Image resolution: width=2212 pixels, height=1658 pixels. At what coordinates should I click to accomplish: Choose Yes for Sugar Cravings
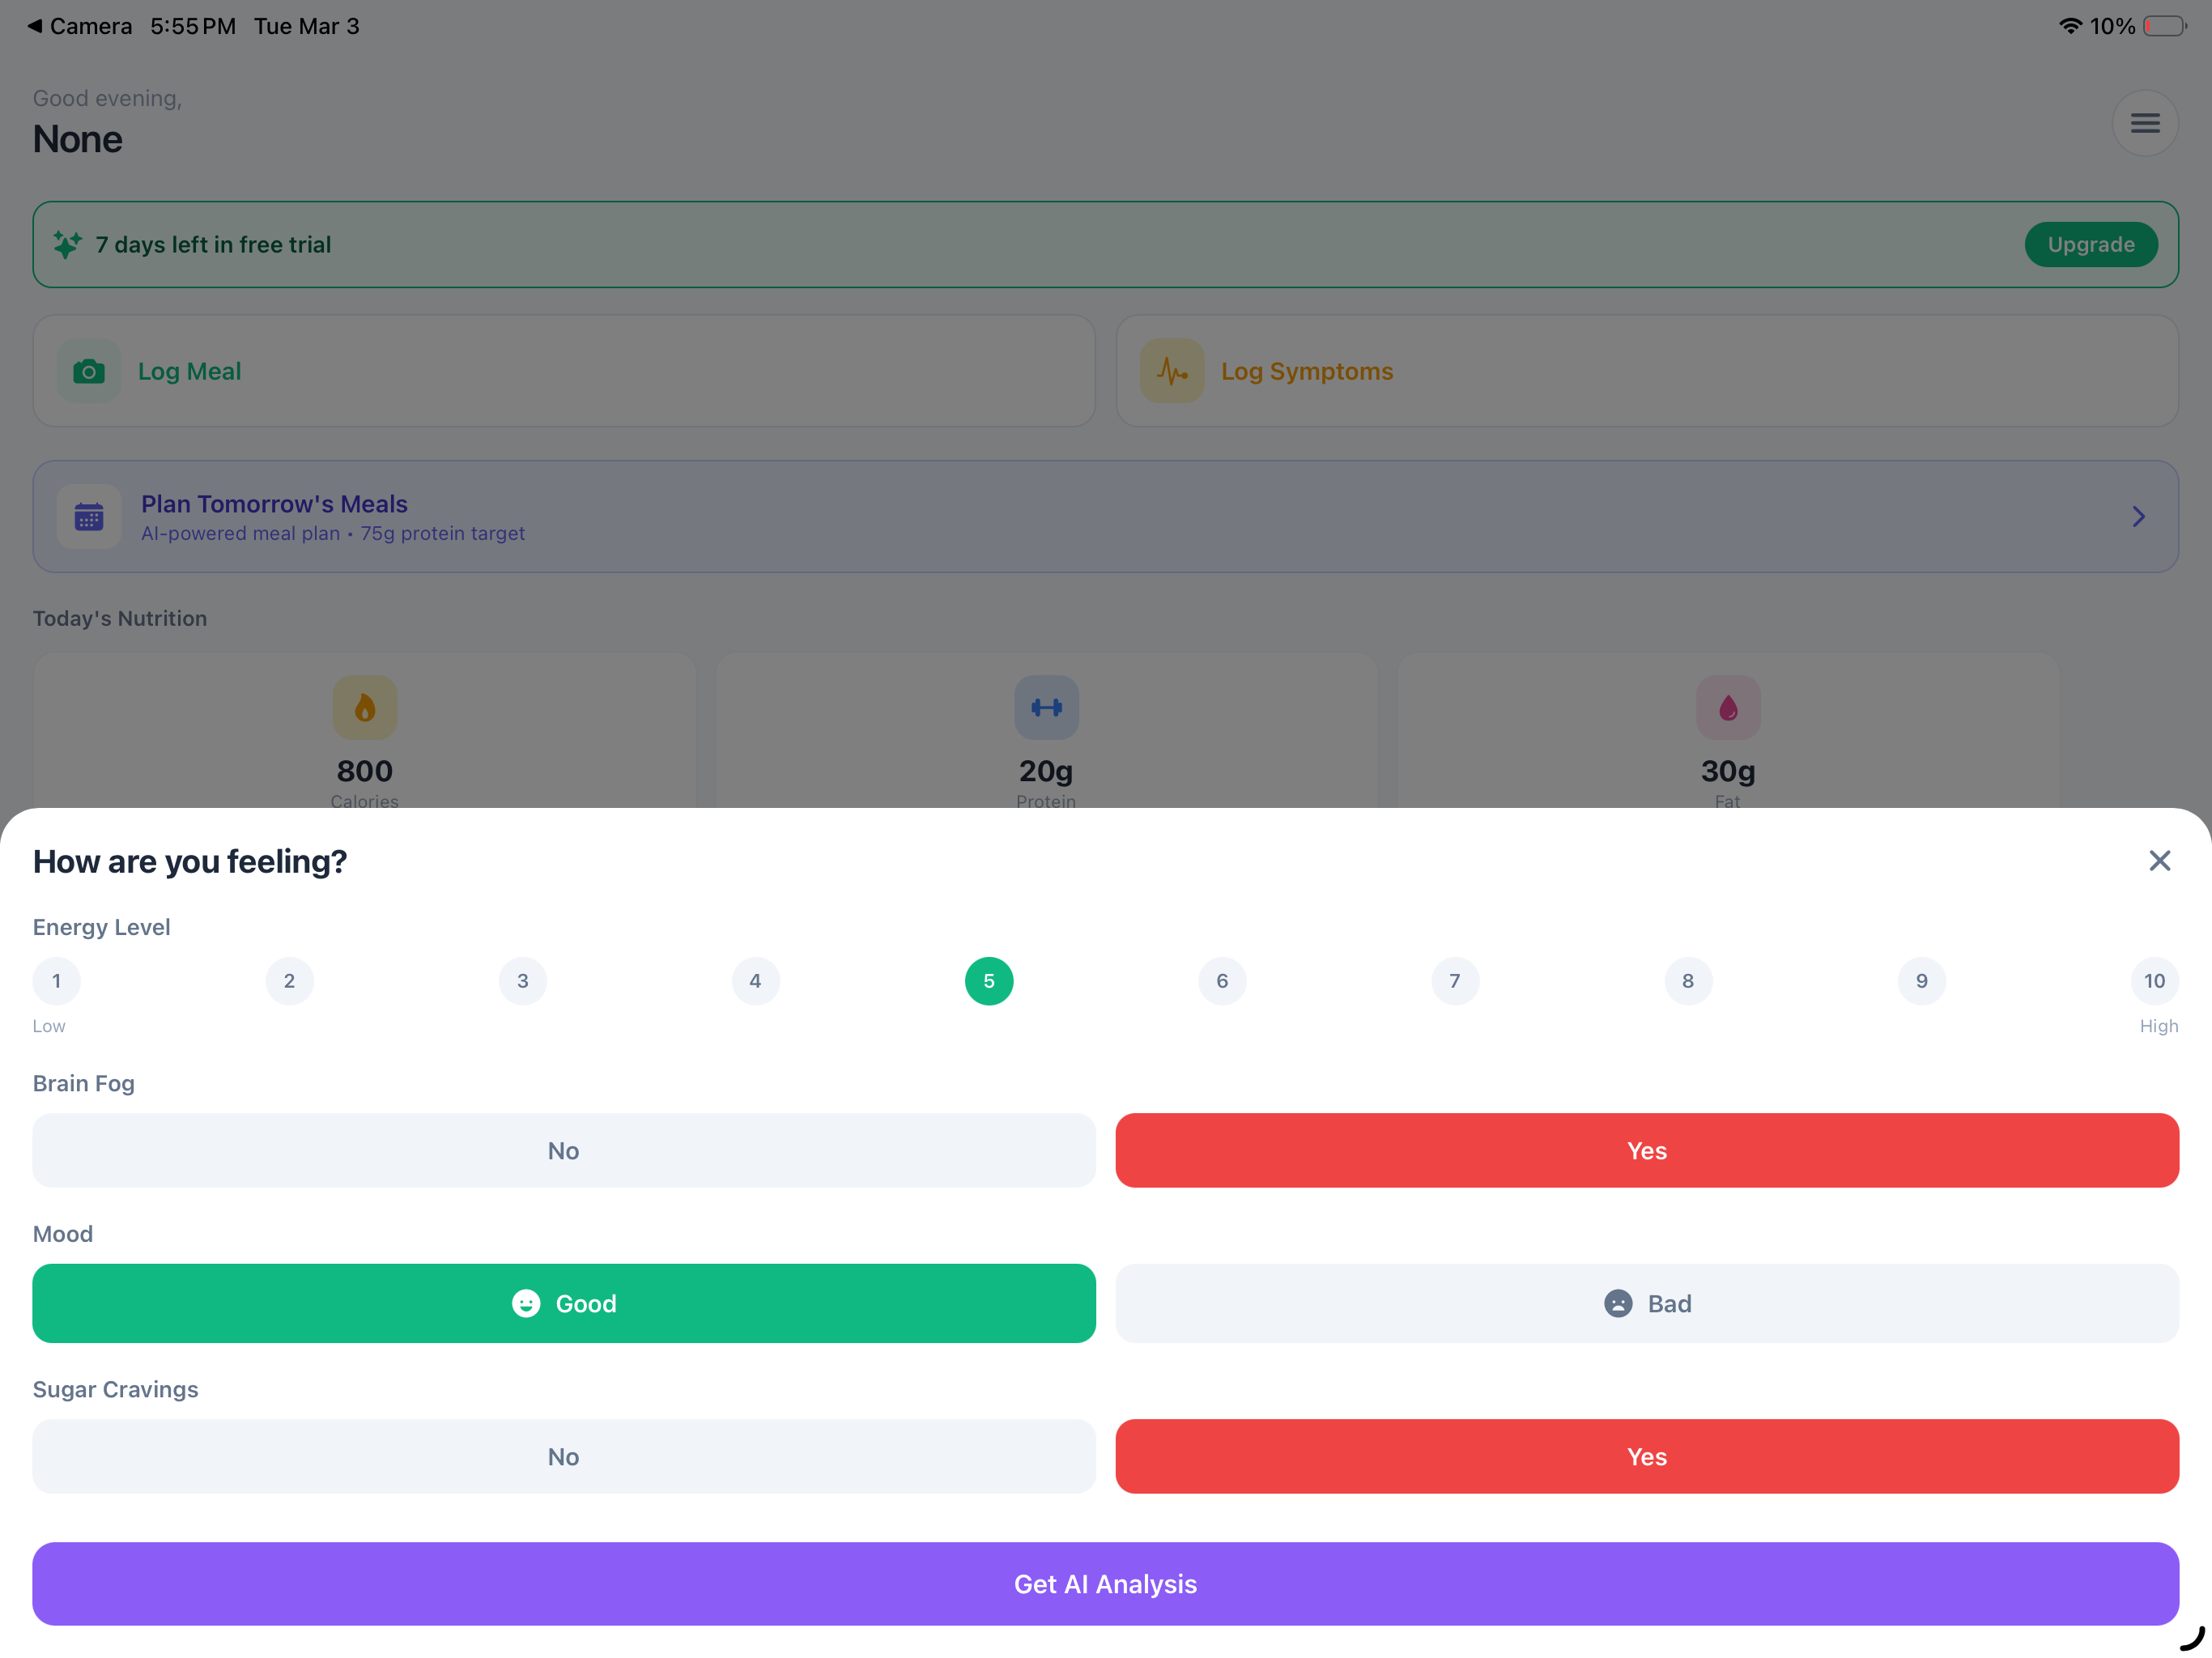point(1647,1457)
